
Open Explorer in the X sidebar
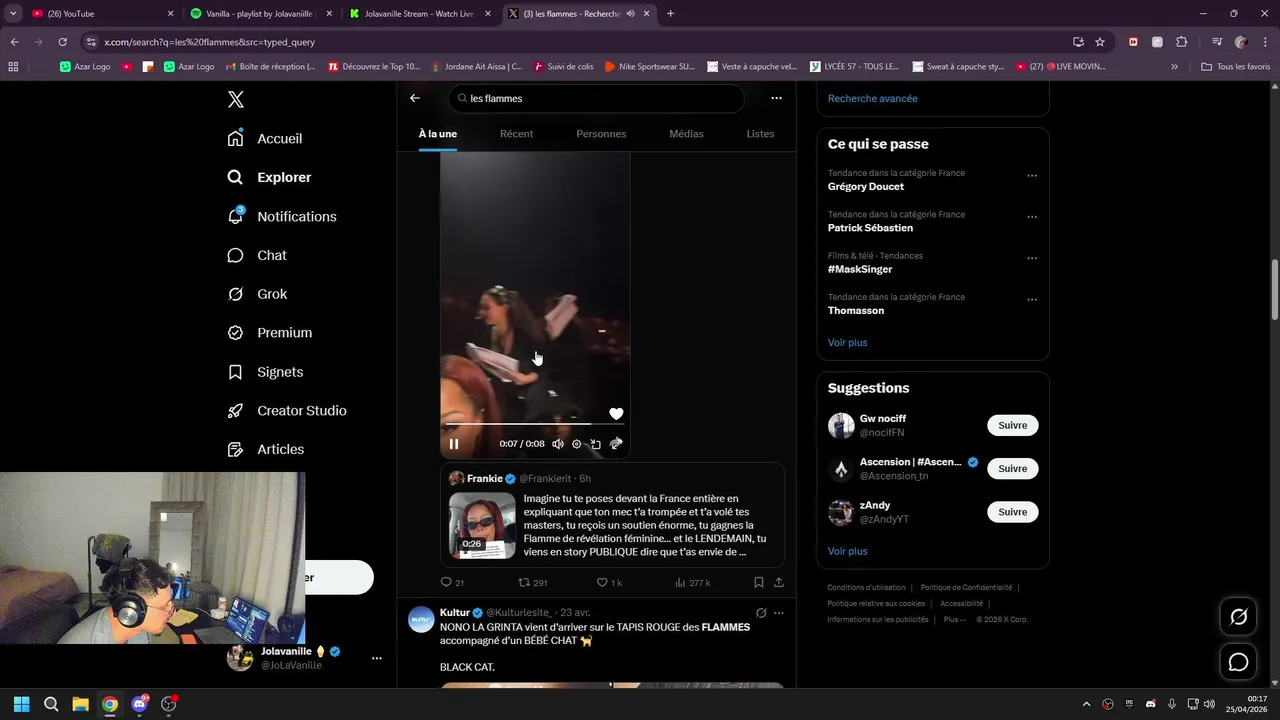(269, 177)
